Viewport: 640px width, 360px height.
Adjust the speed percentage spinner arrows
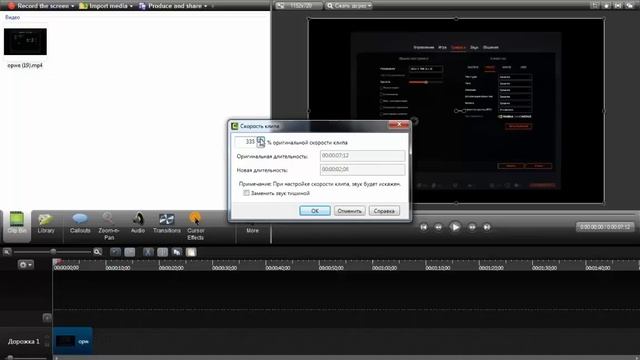click(x=261, y=142)
